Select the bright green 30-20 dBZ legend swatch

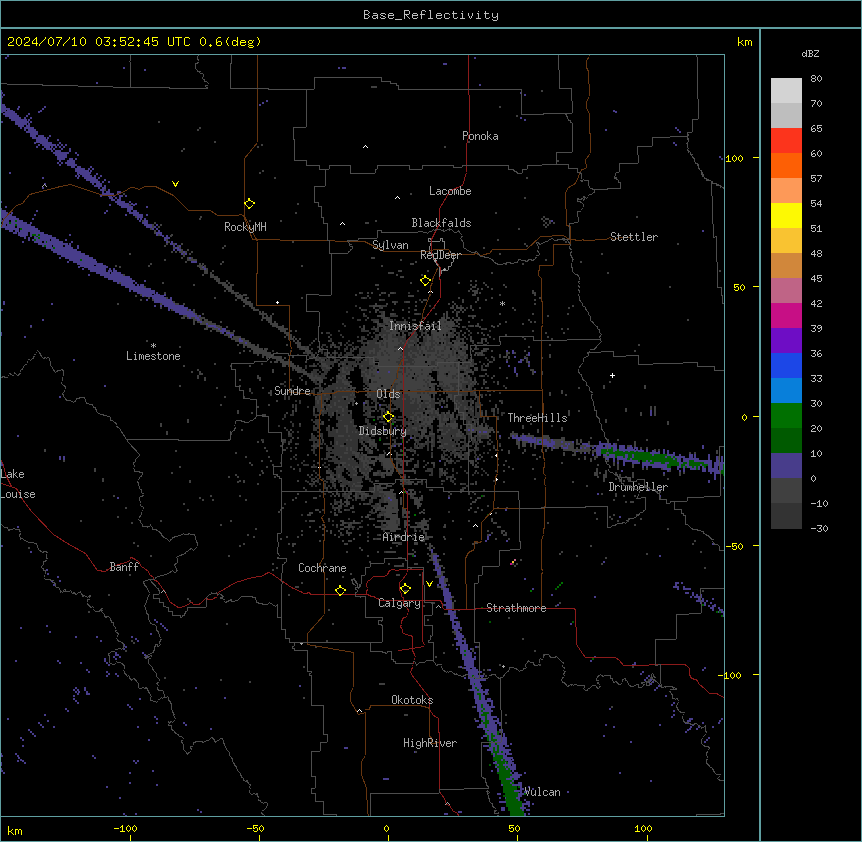786,416
